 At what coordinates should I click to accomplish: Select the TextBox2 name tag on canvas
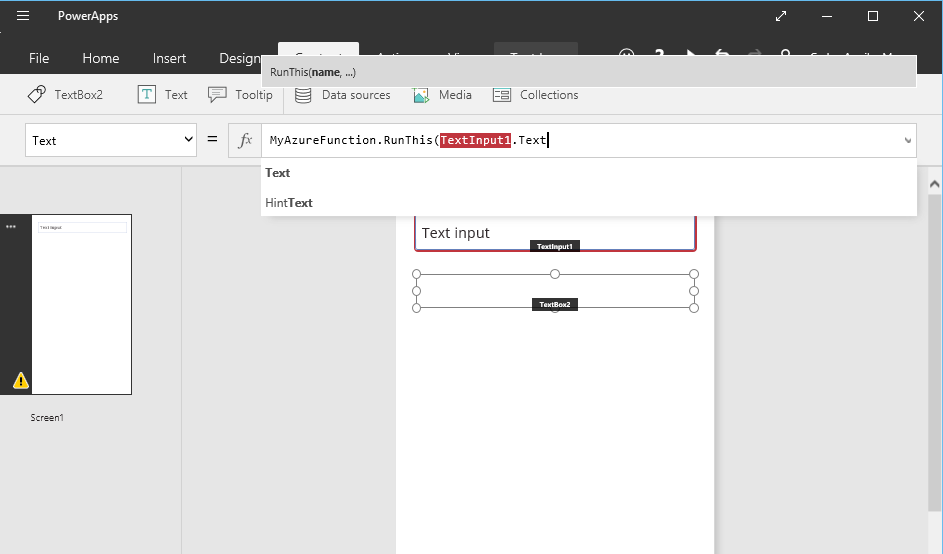point(554,304)
